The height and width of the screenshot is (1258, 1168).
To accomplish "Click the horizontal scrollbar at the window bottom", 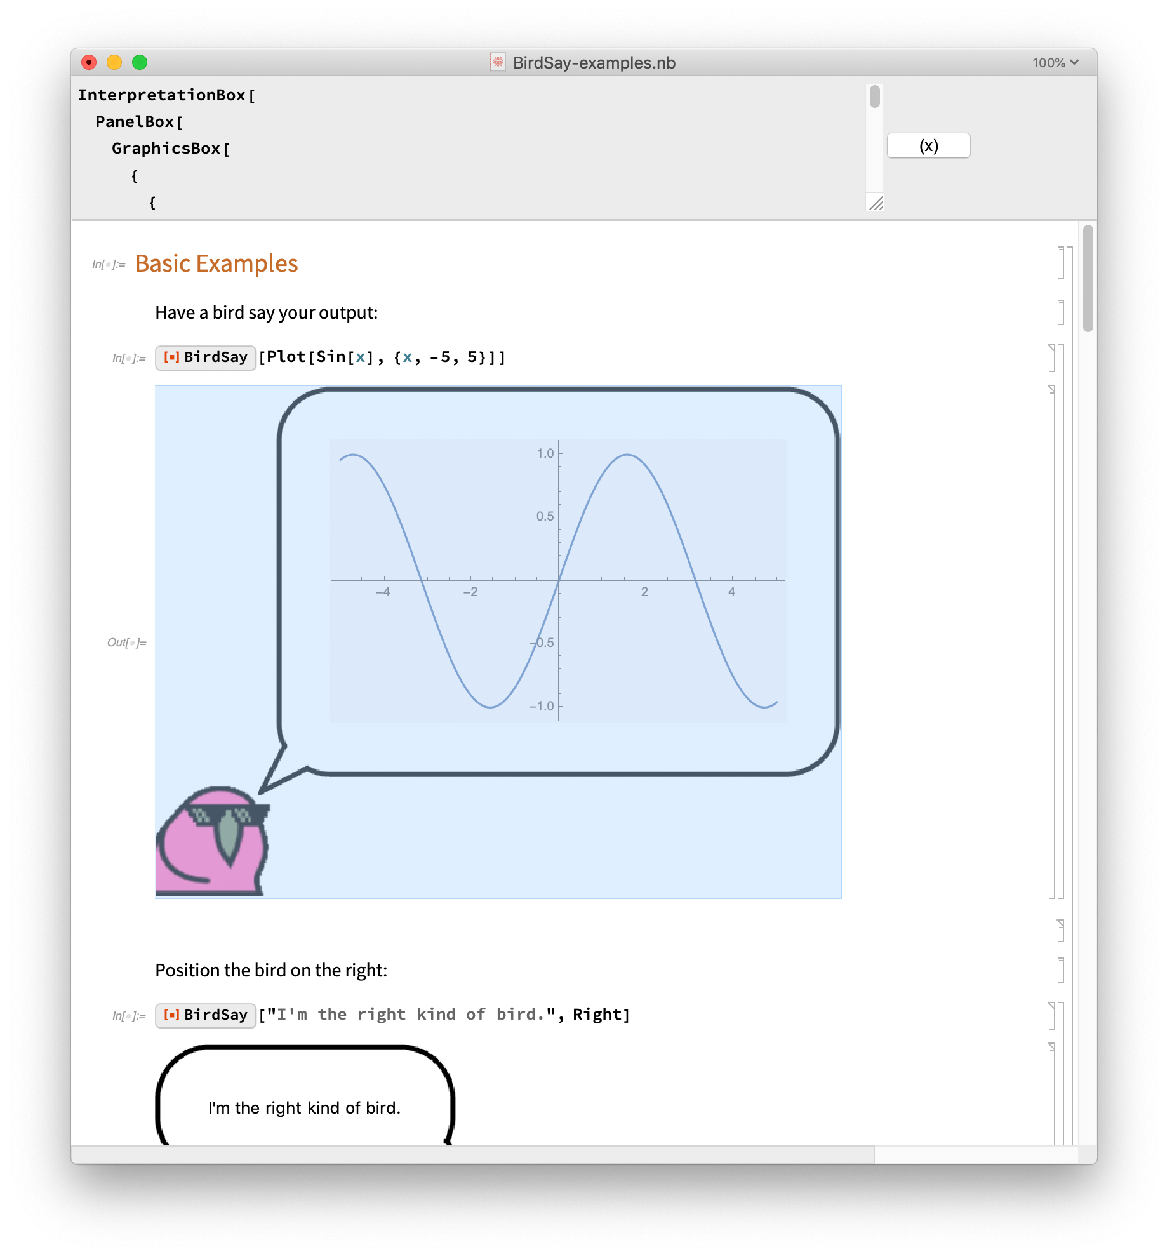I will (472, 1155).
